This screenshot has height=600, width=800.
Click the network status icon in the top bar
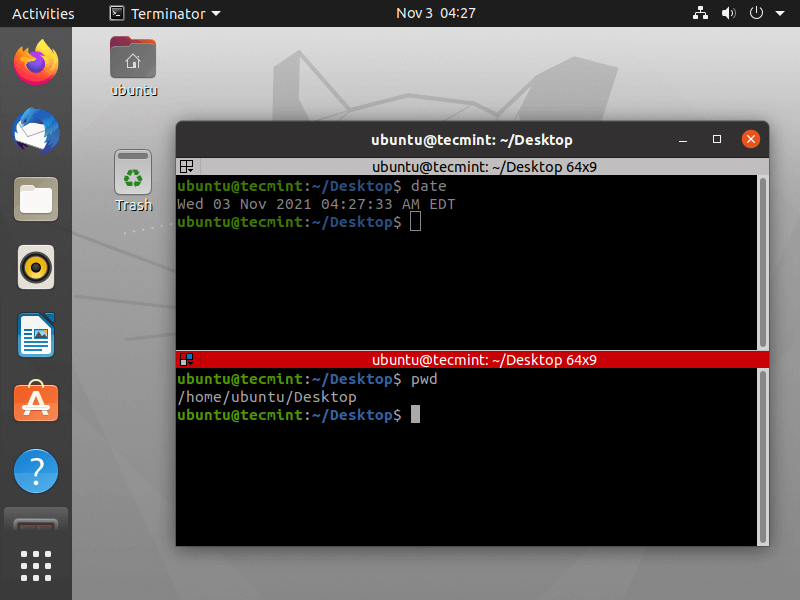(700, 13)
